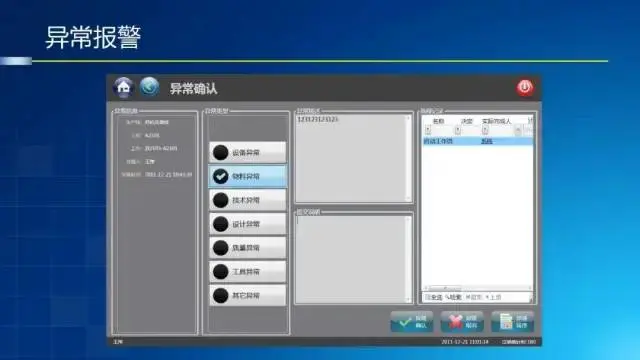Sort grid by 实际完成人 column header
The height and width of the screenshot is (360, 640).
click(496, 121)
